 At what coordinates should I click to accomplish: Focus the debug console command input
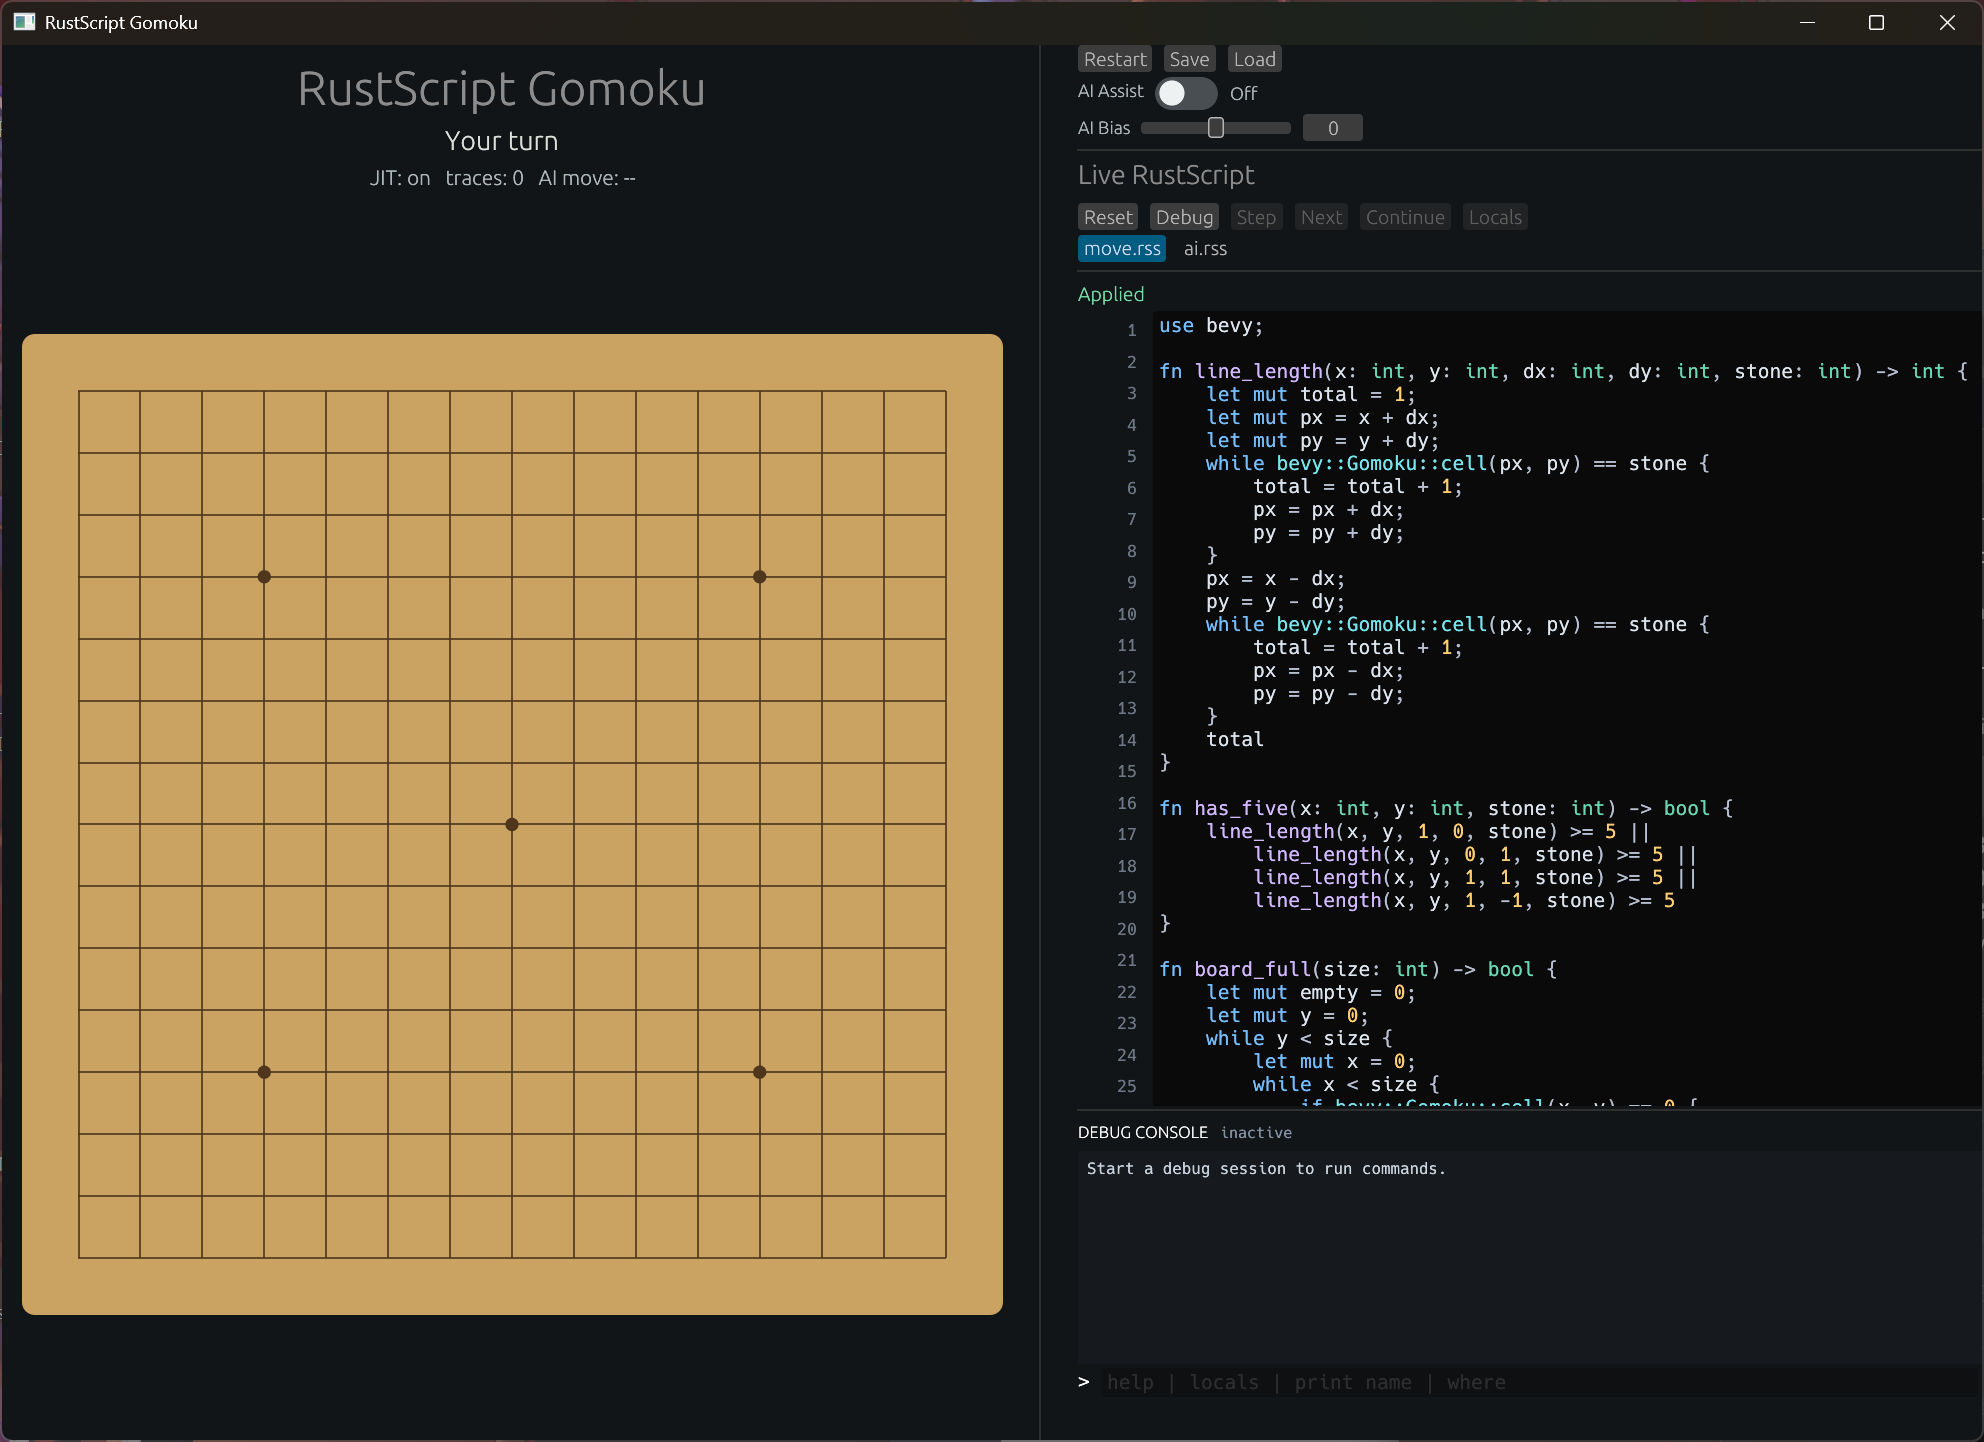point(1540,1382)
